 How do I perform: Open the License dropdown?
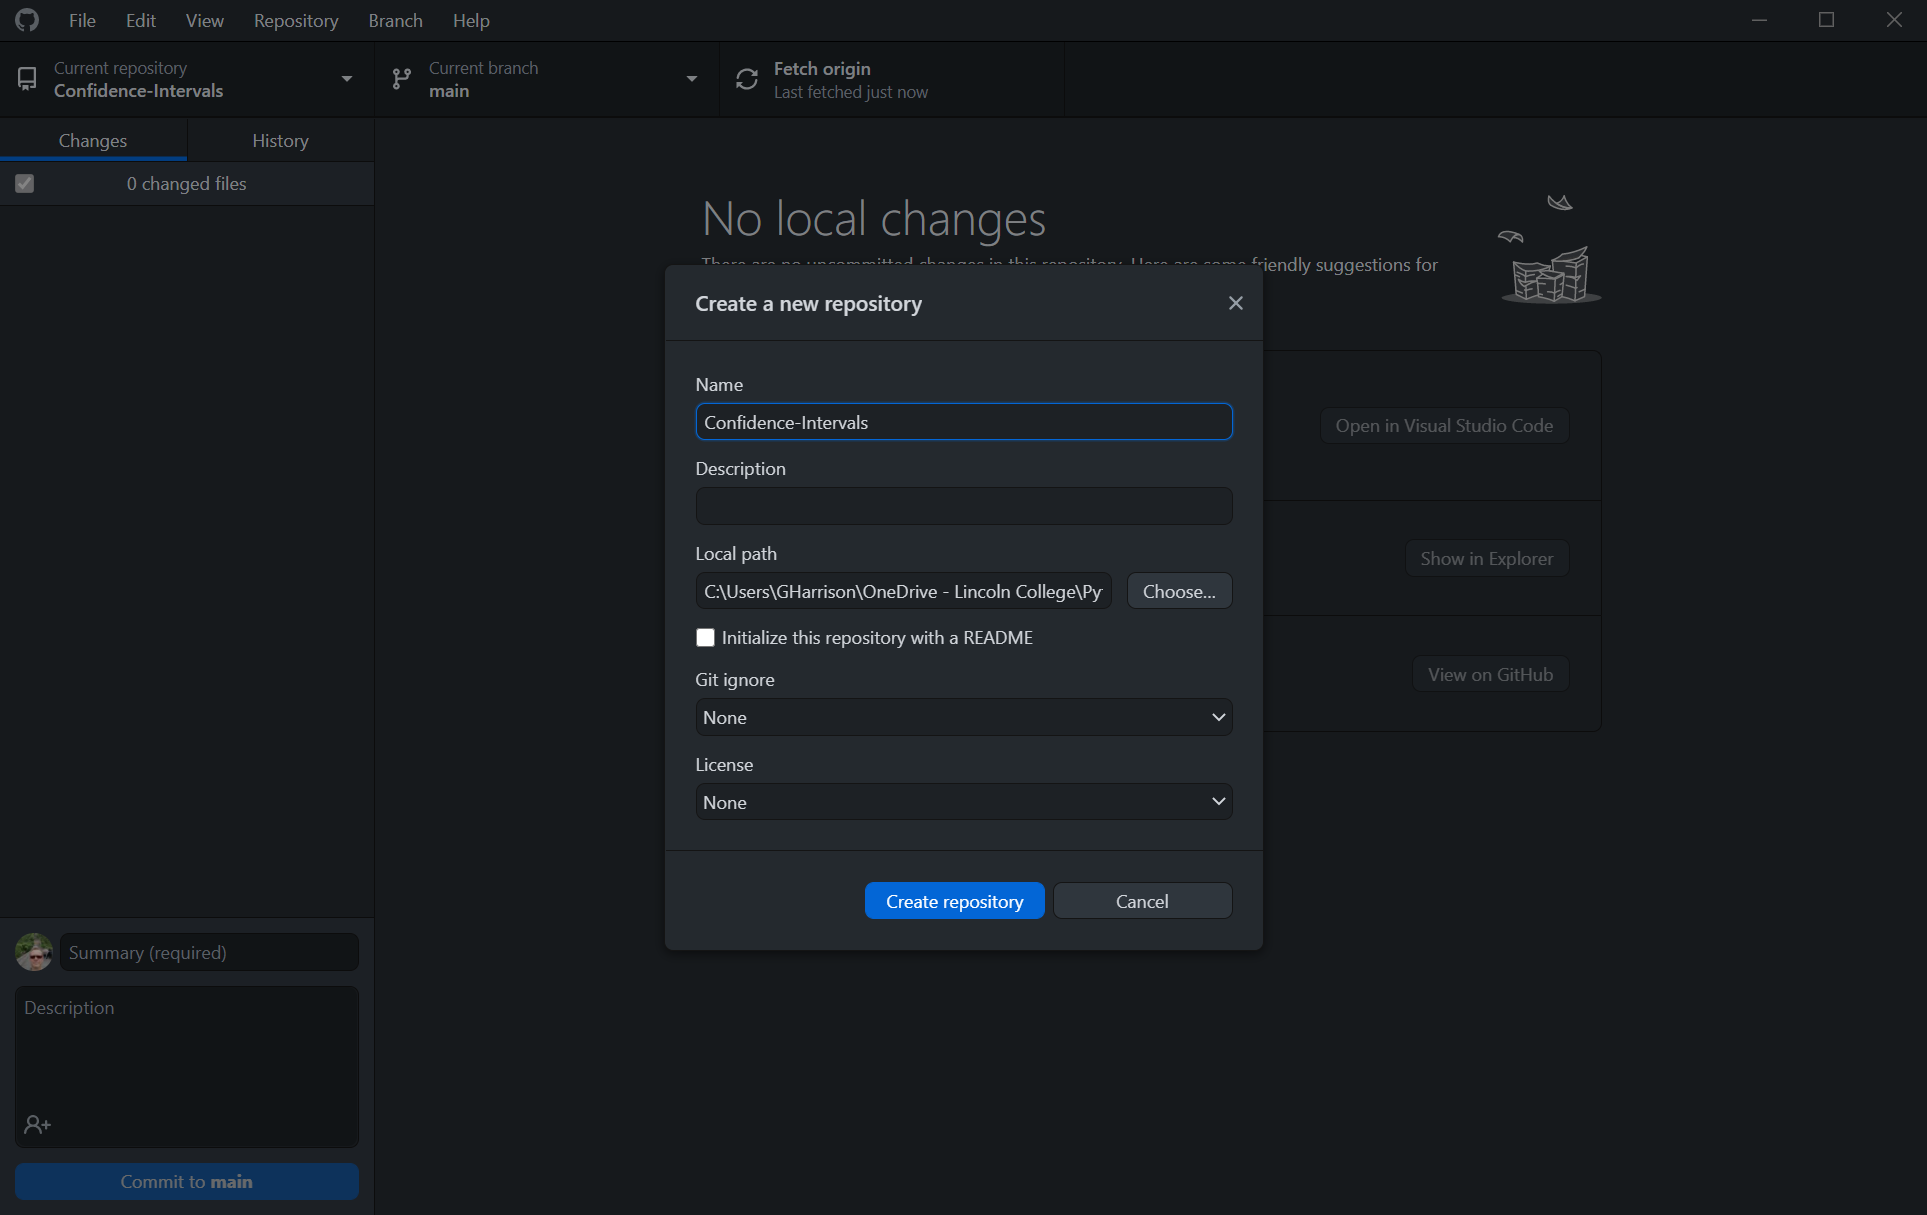tap(963, 802)
